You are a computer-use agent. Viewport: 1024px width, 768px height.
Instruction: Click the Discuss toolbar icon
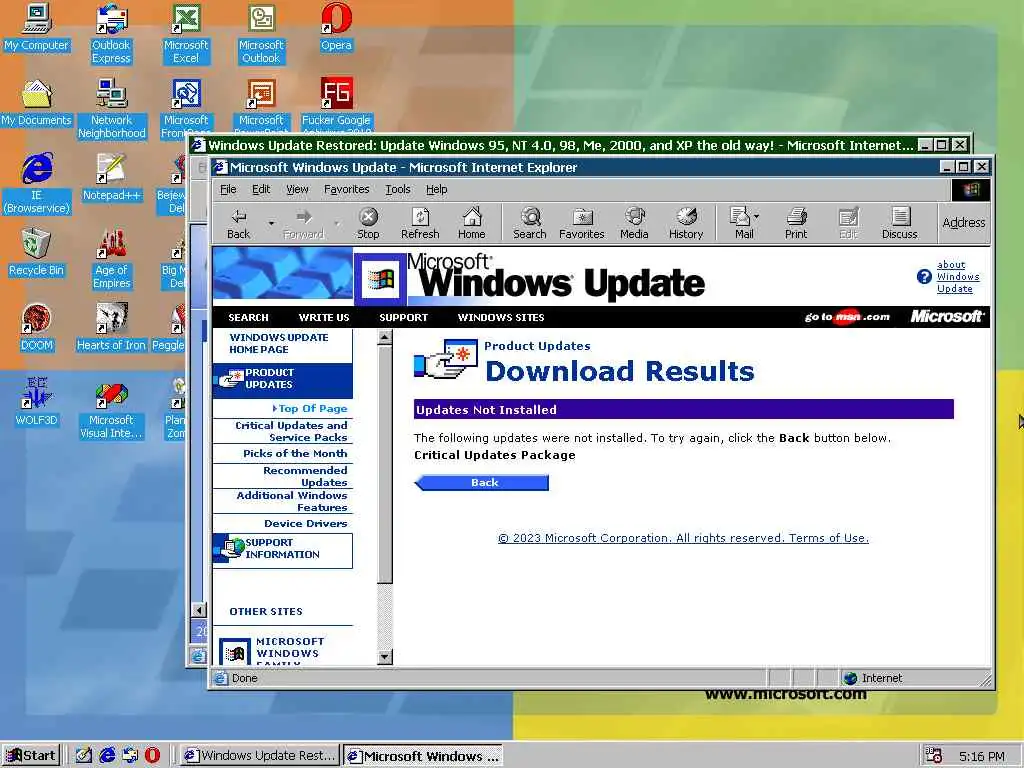coord(900,223)
